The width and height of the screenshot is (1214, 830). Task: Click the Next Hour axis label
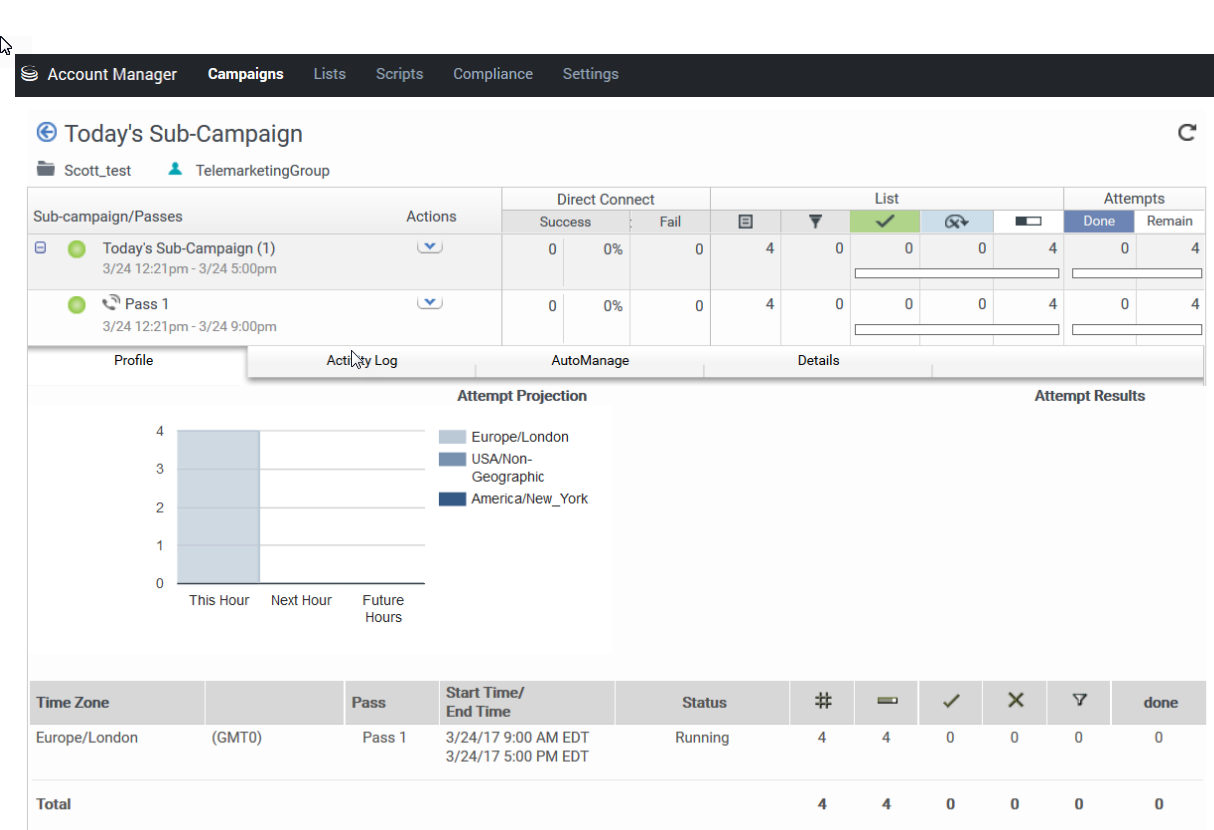[x=301, y=600]
